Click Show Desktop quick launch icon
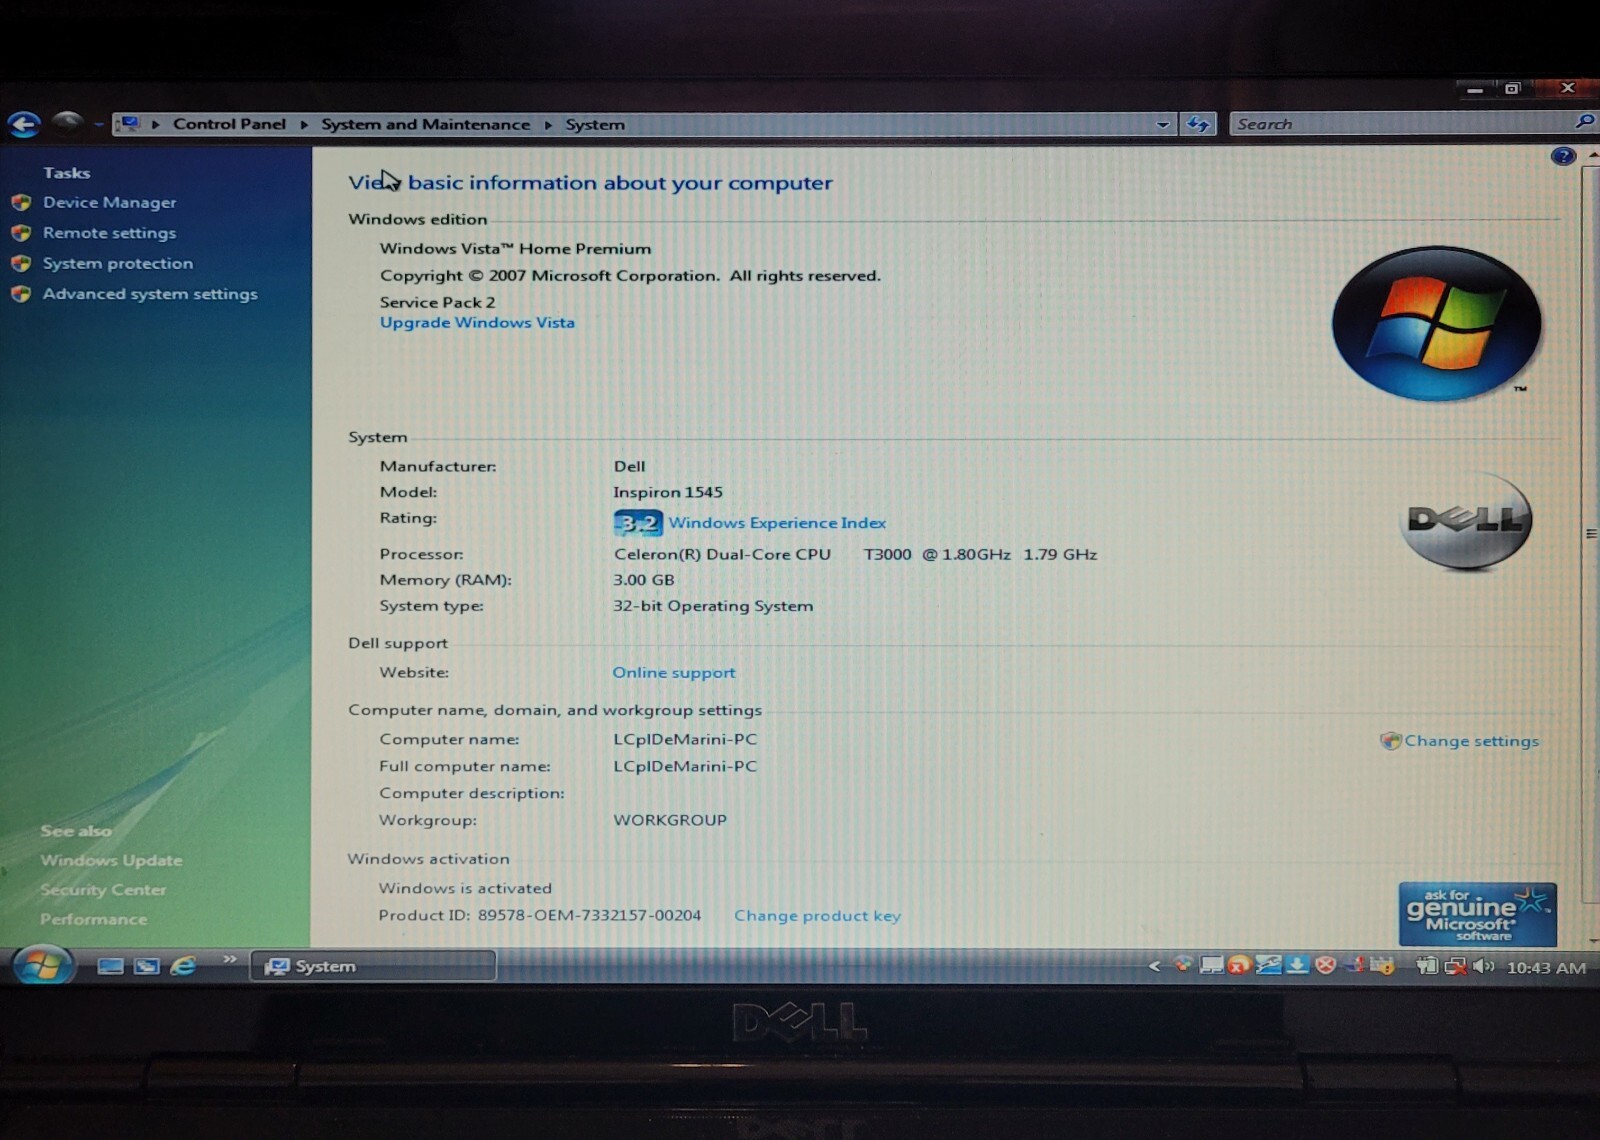Screen dimensions: 1600x1140 click(110, 966)
